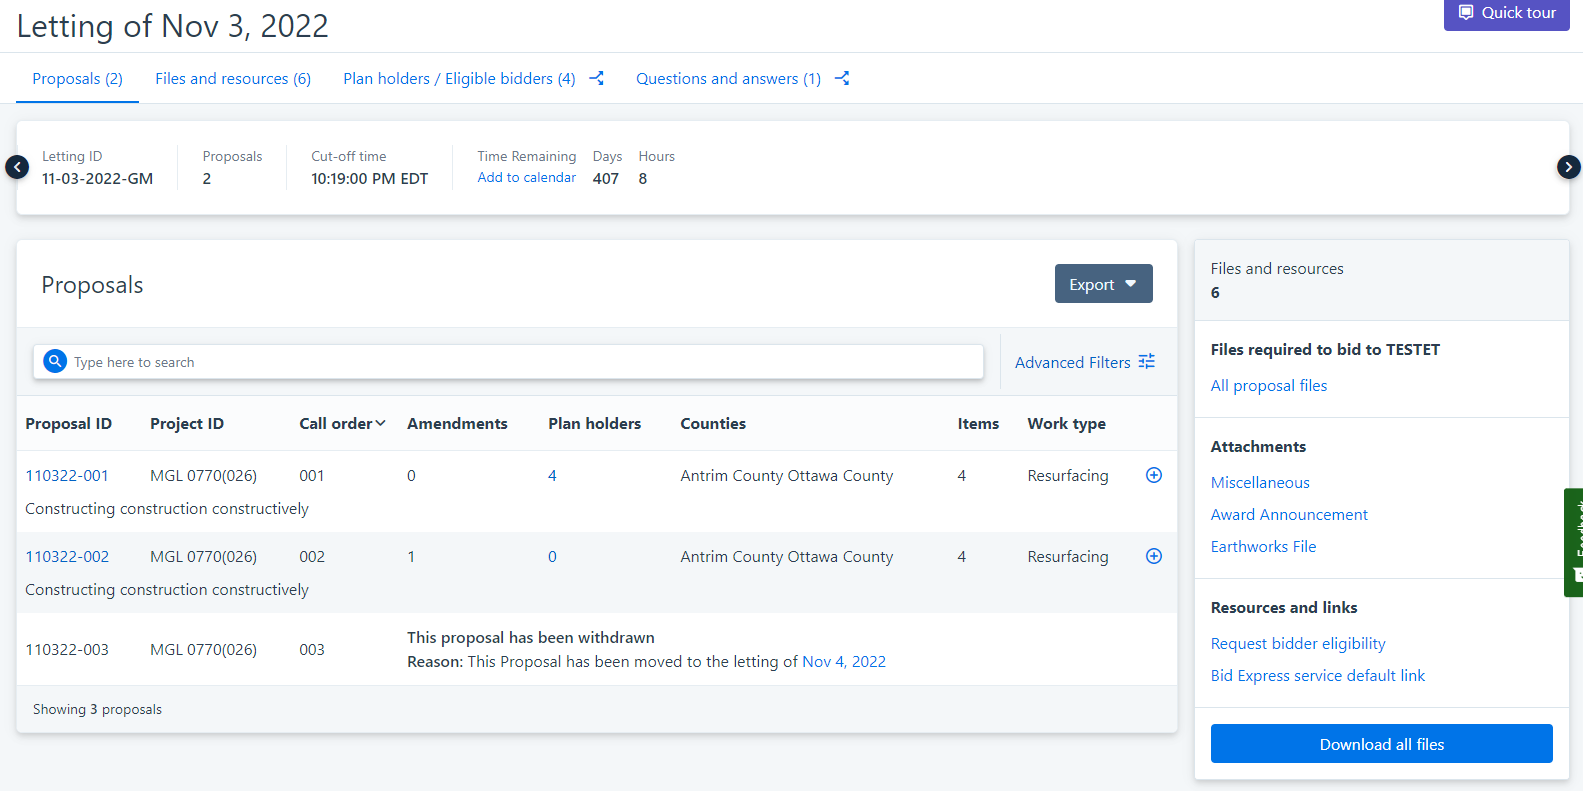The width and height of the screenshot is (1583, 791).
Task: Click the share icon beside Plan holders tab
Action: (x=596, y=78)
